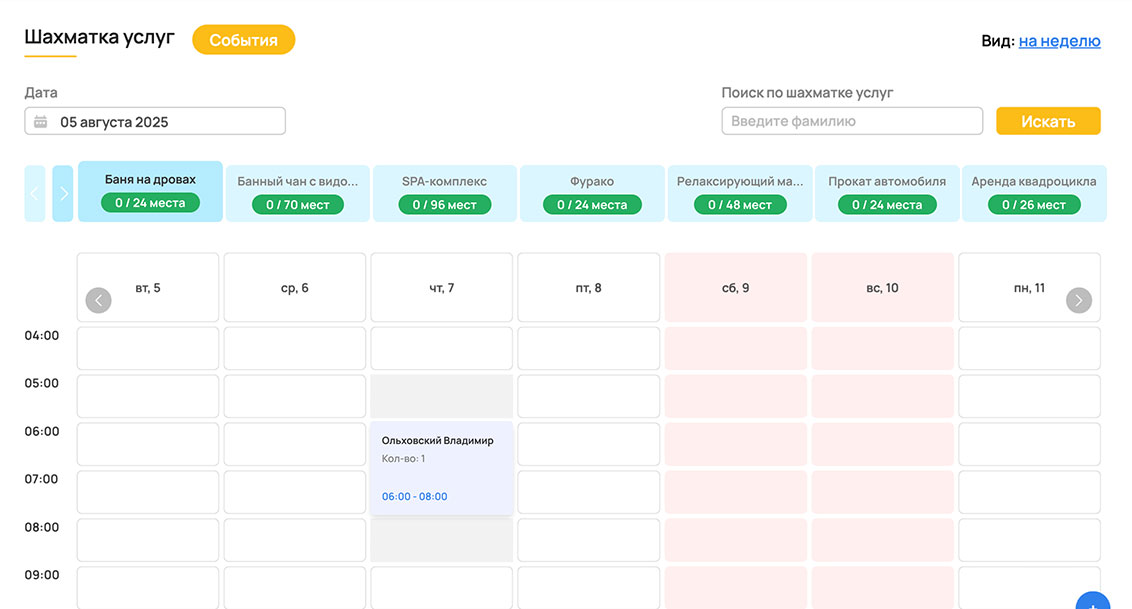1132x609 pixels.
Task: Open Ольховский Владимир booking card
Action: 441,467
